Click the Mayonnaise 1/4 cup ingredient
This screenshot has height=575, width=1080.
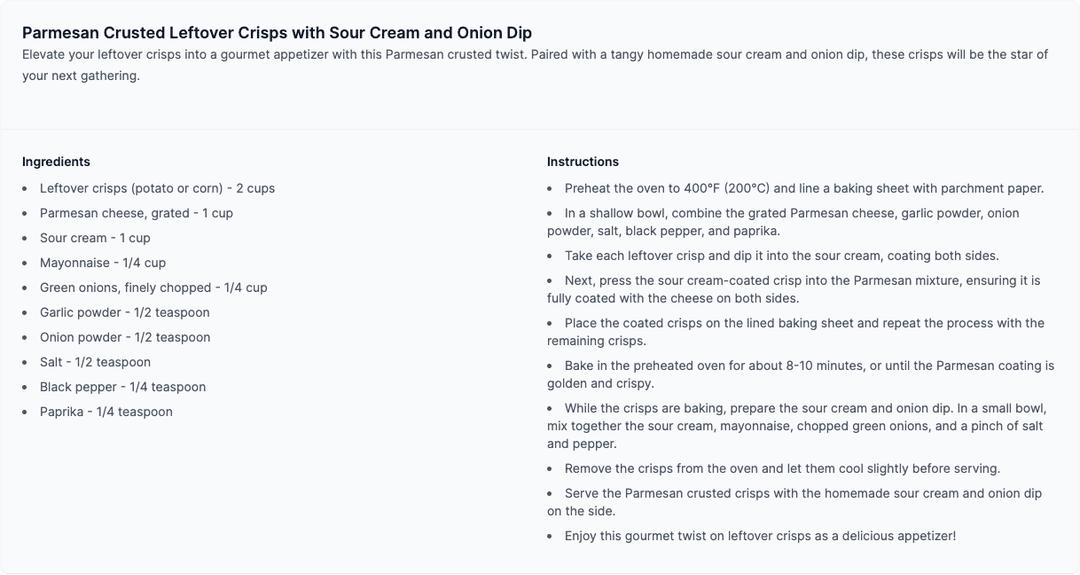point(103,263)
